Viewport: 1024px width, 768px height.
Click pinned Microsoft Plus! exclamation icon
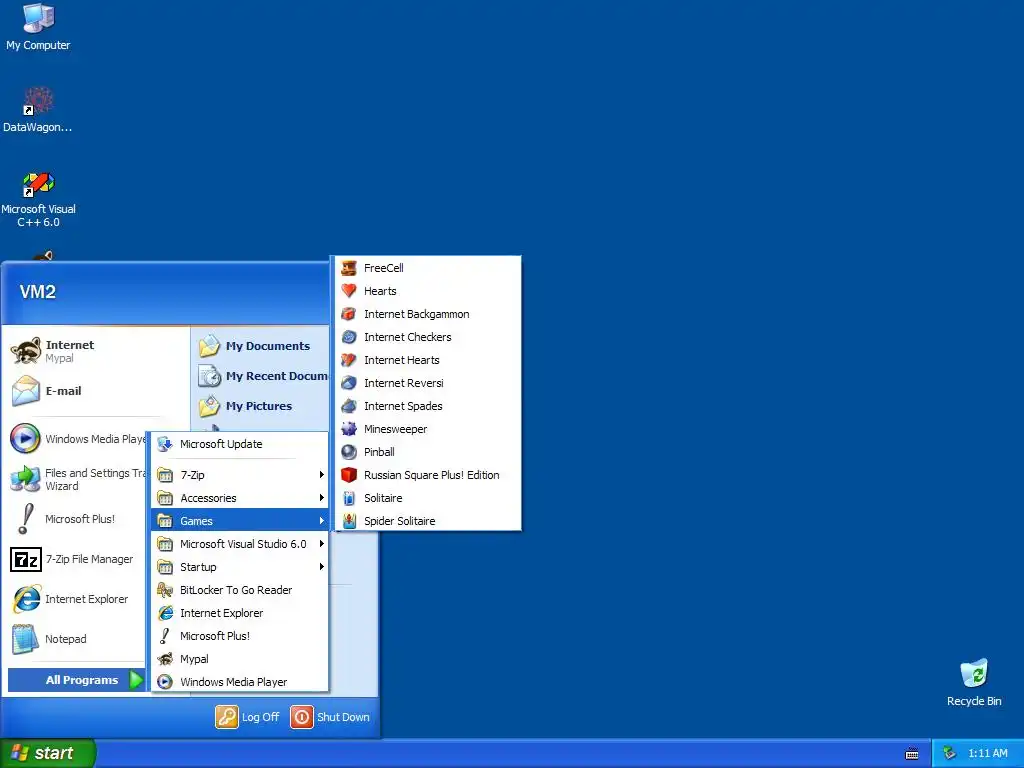pos(26,519)
